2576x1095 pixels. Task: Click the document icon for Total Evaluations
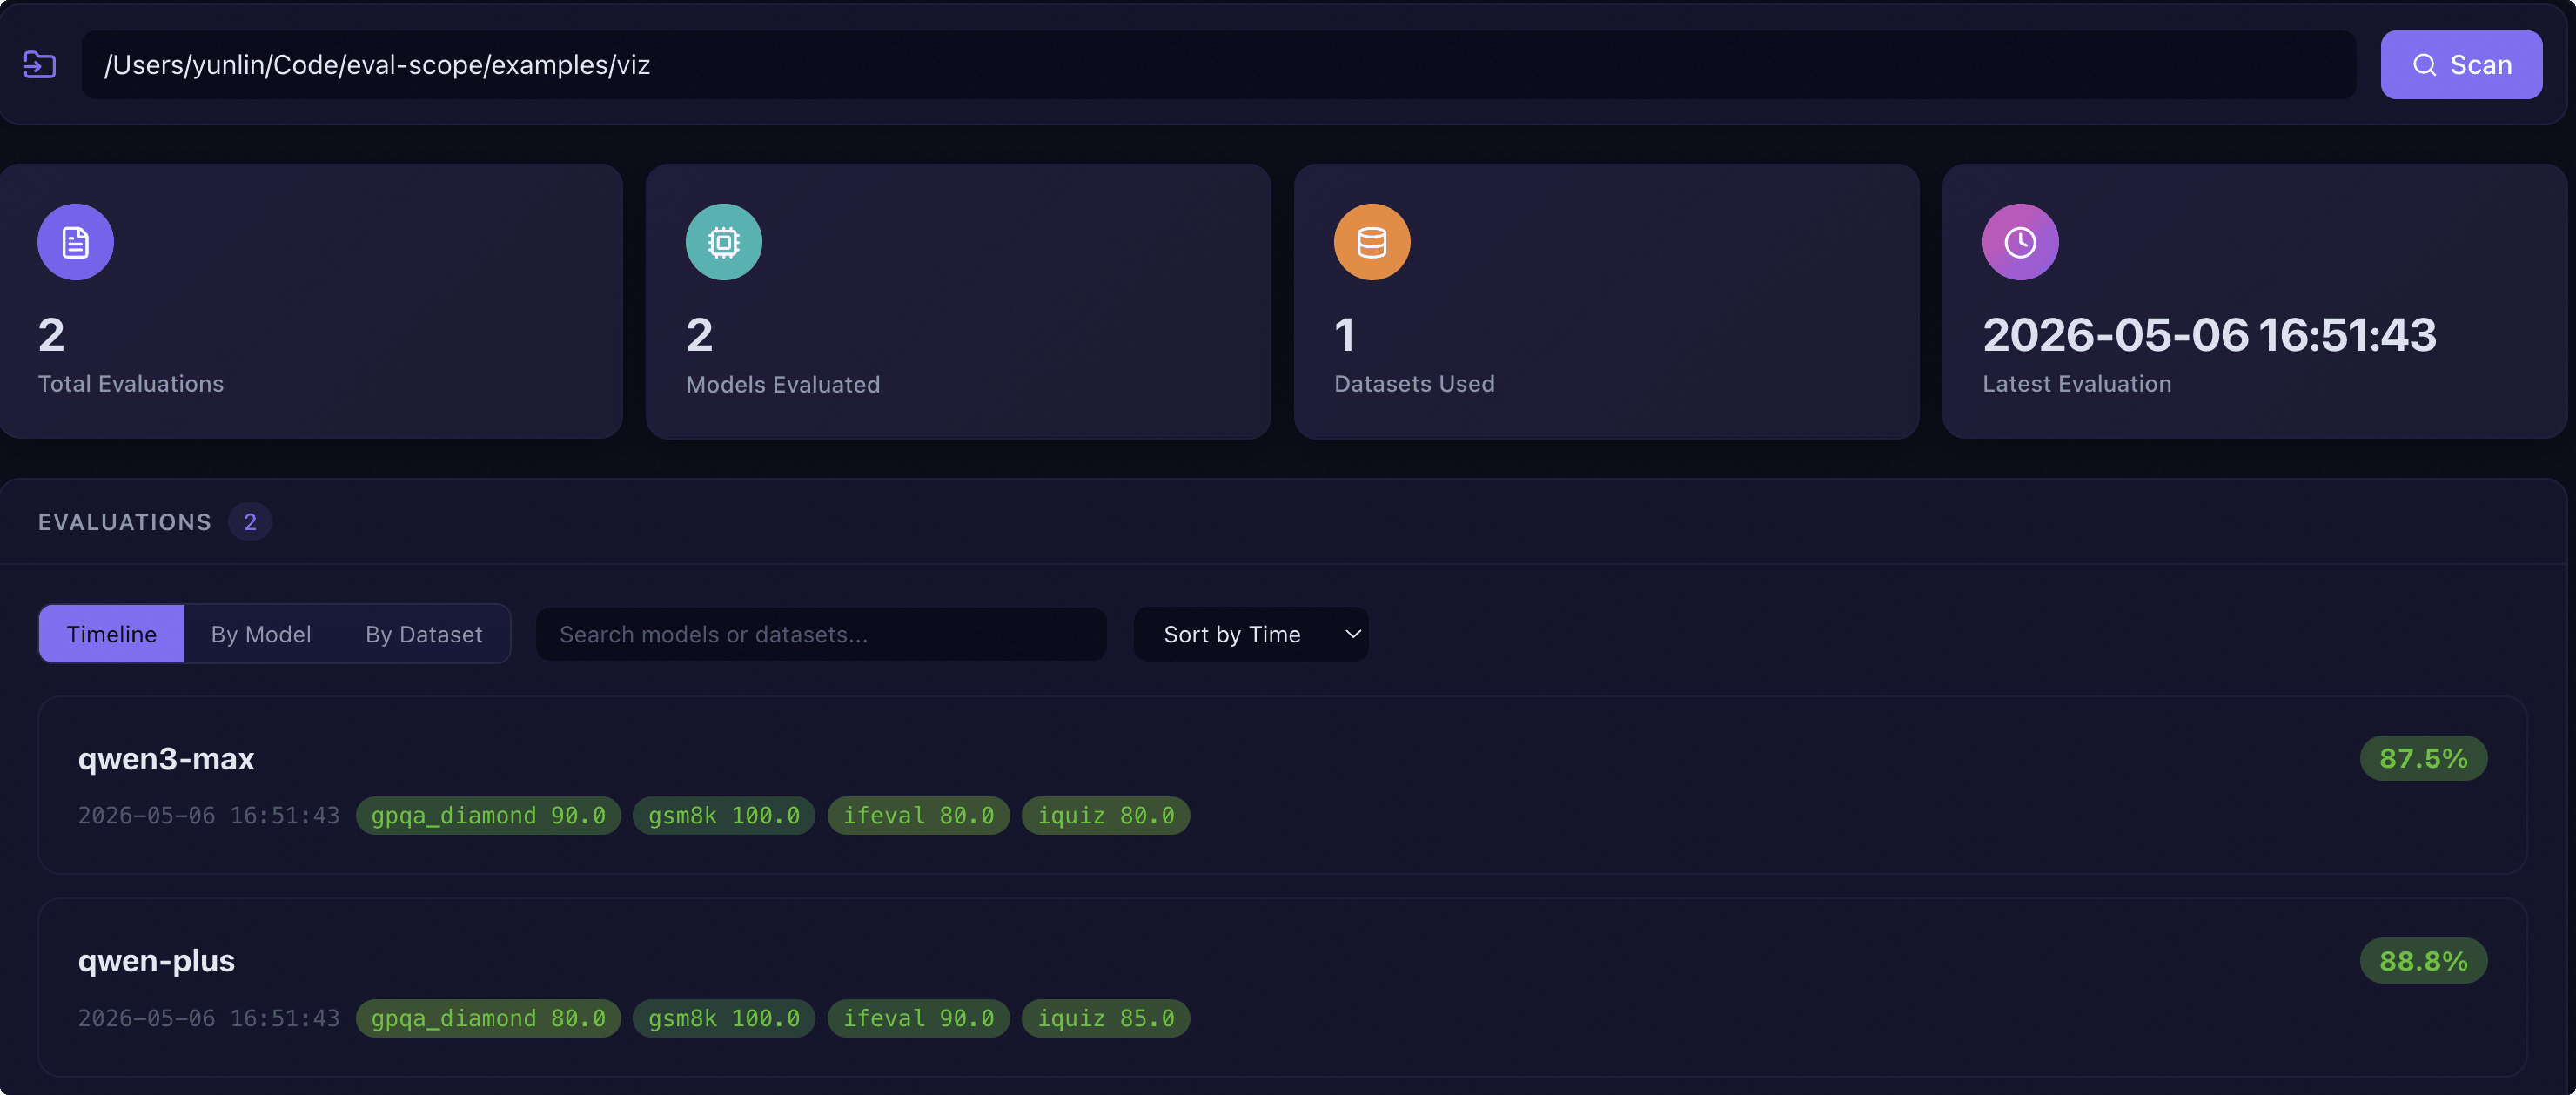(x=76, y=242)
